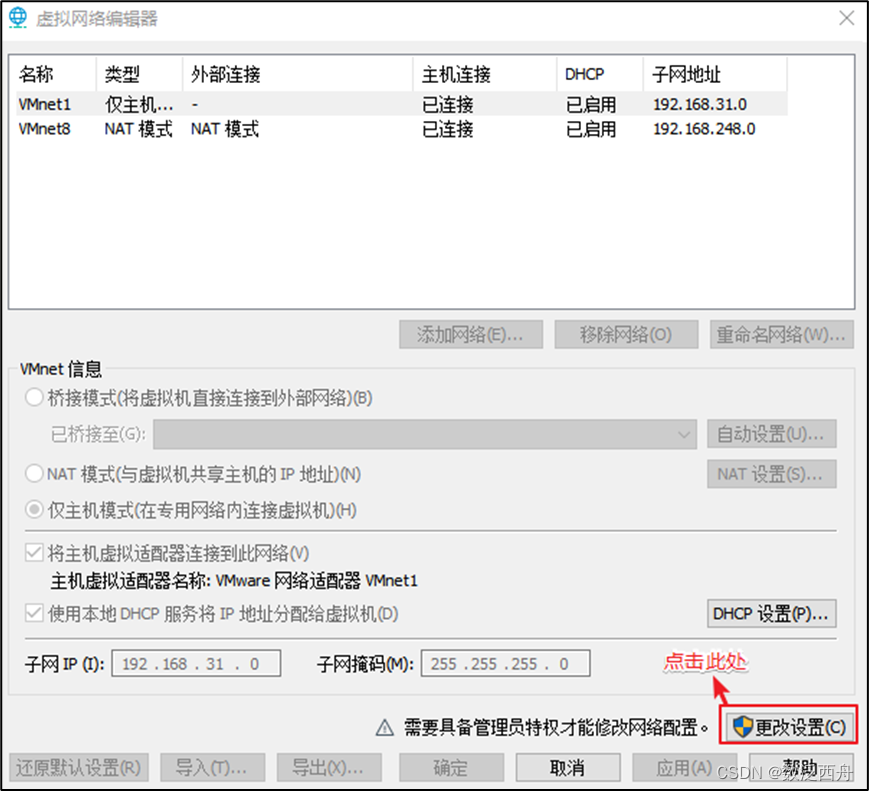This screenshot has width=869, height=791.
Task: Click the 子网 IP input field
Action: 196,664
